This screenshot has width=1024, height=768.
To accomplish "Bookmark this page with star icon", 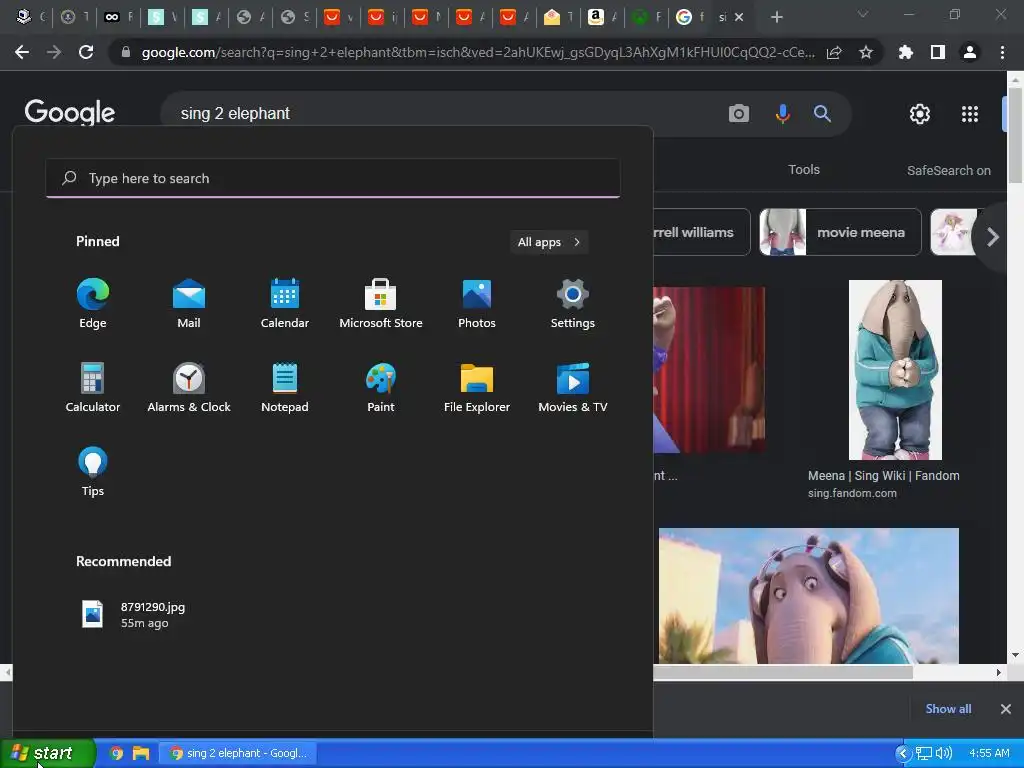I will coord(866,52).
